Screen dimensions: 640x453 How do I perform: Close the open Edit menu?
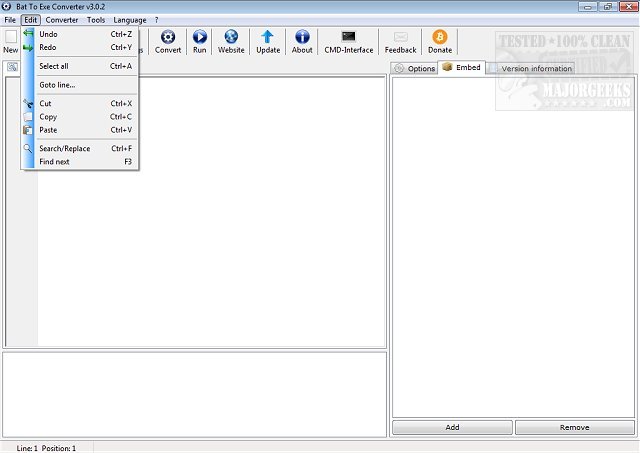coord(31,20)
